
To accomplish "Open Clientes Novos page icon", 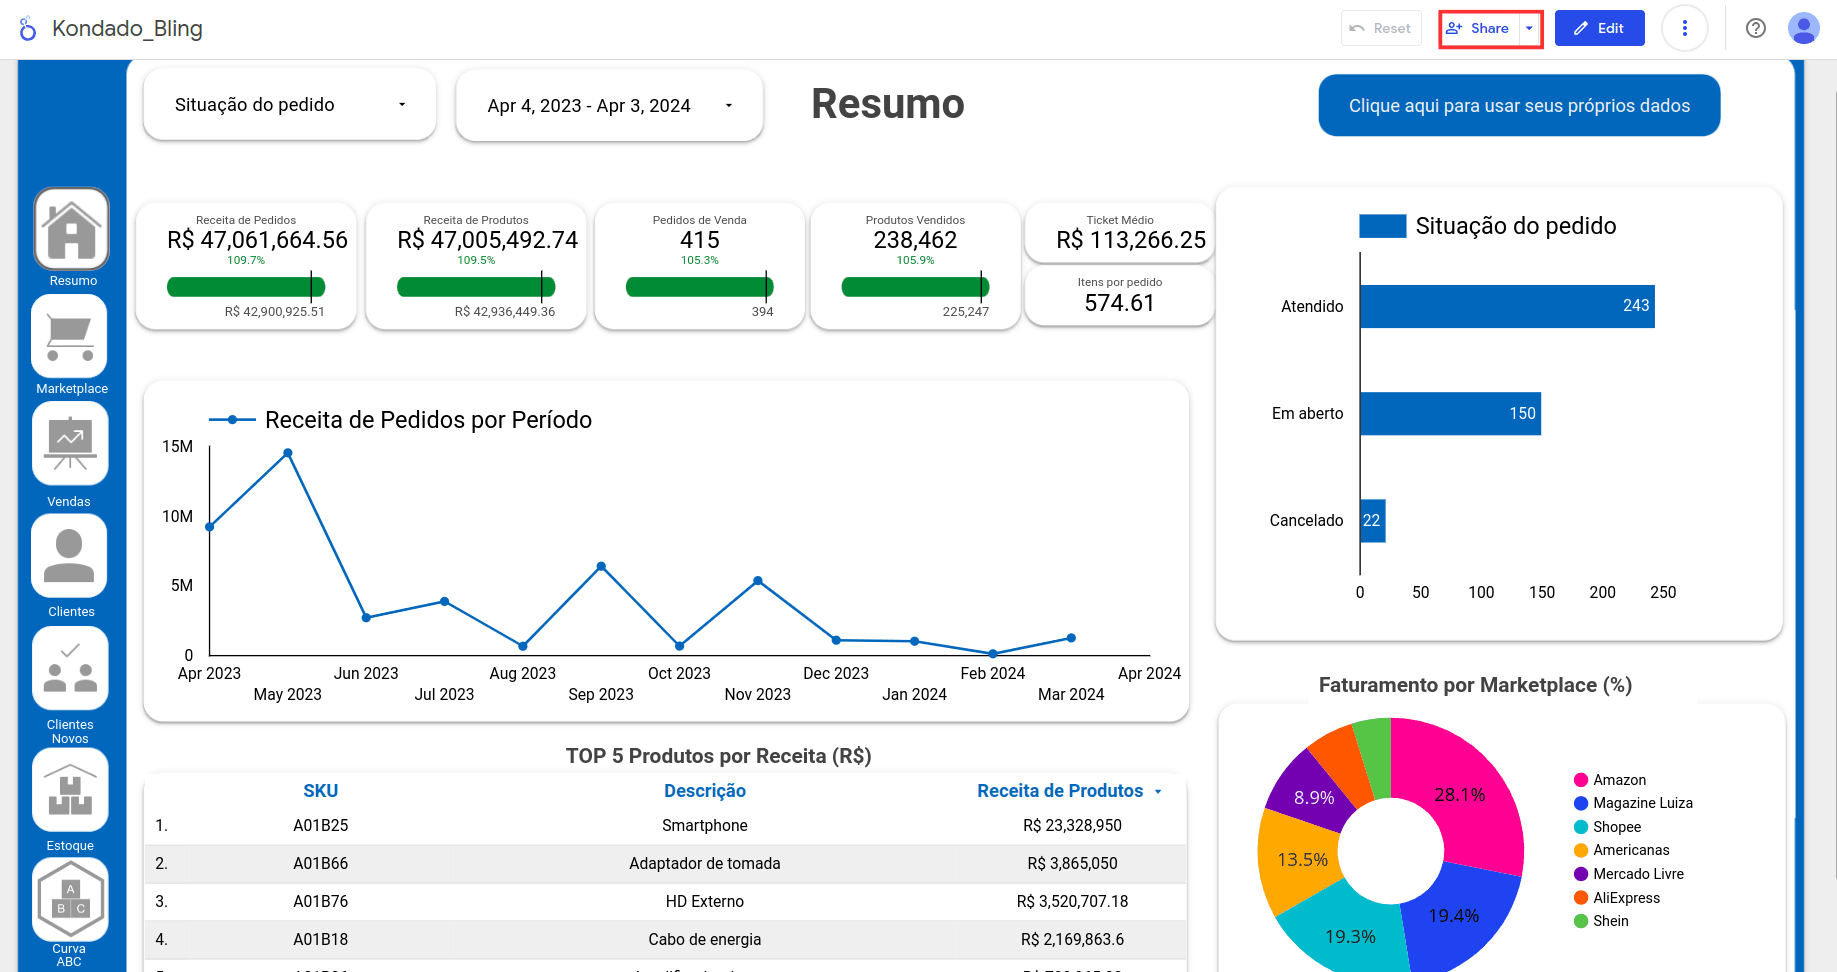I will point(70,667).
